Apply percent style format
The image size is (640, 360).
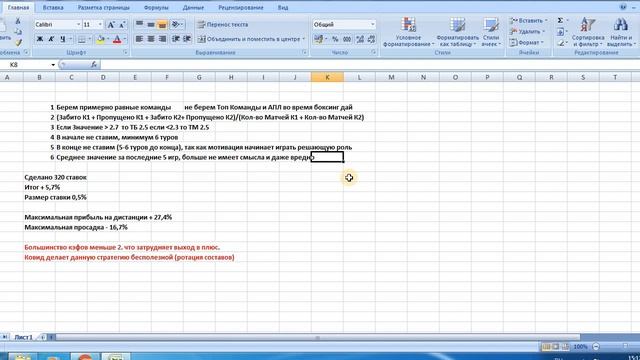click(335, 39)
